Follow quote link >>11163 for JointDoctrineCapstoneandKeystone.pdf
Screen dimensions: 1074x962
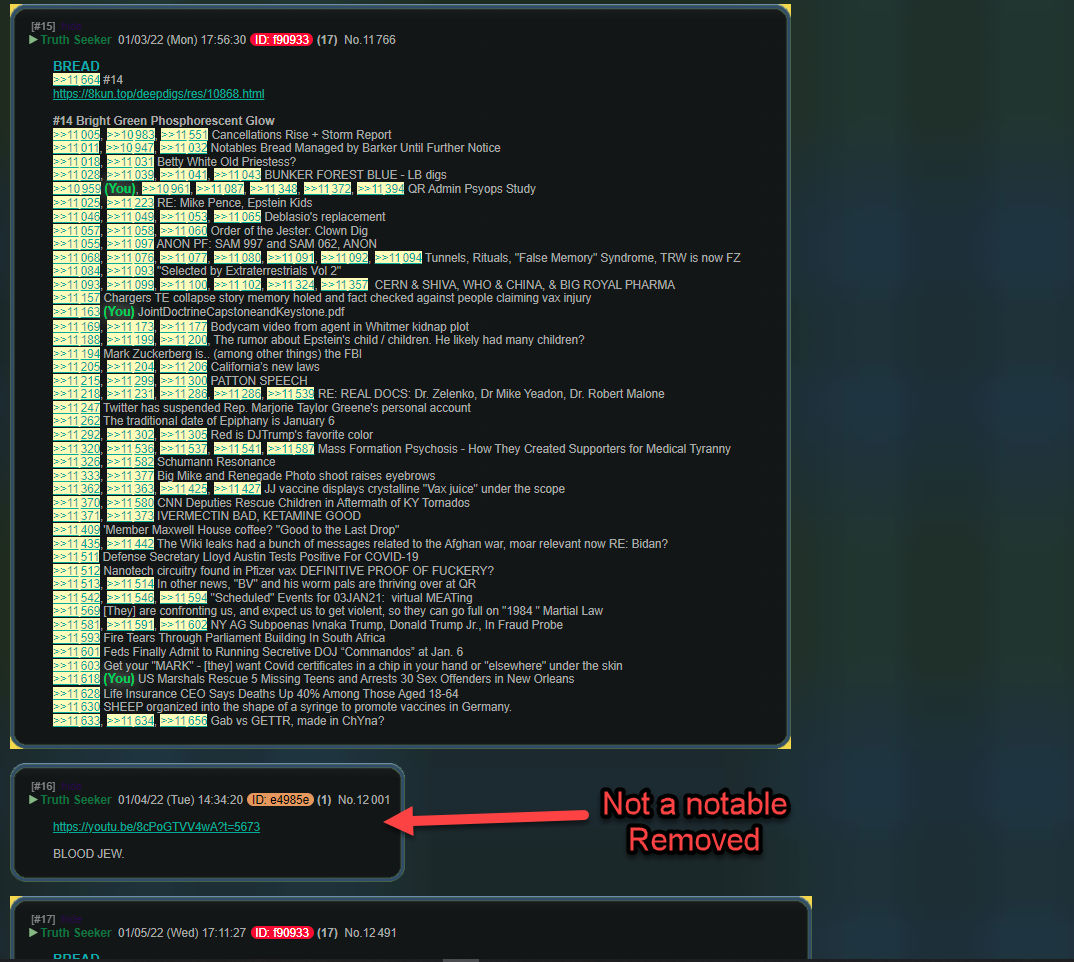pos(77,312)
